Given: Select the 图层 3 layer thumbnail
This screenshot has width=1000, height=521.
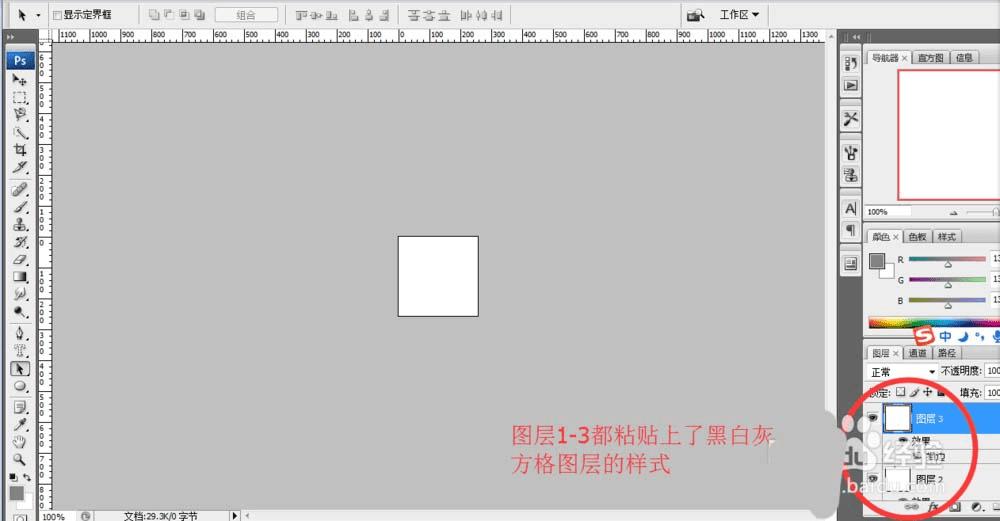Looking at the screenshot, I should pyautogui.click(x=897, y=418).
